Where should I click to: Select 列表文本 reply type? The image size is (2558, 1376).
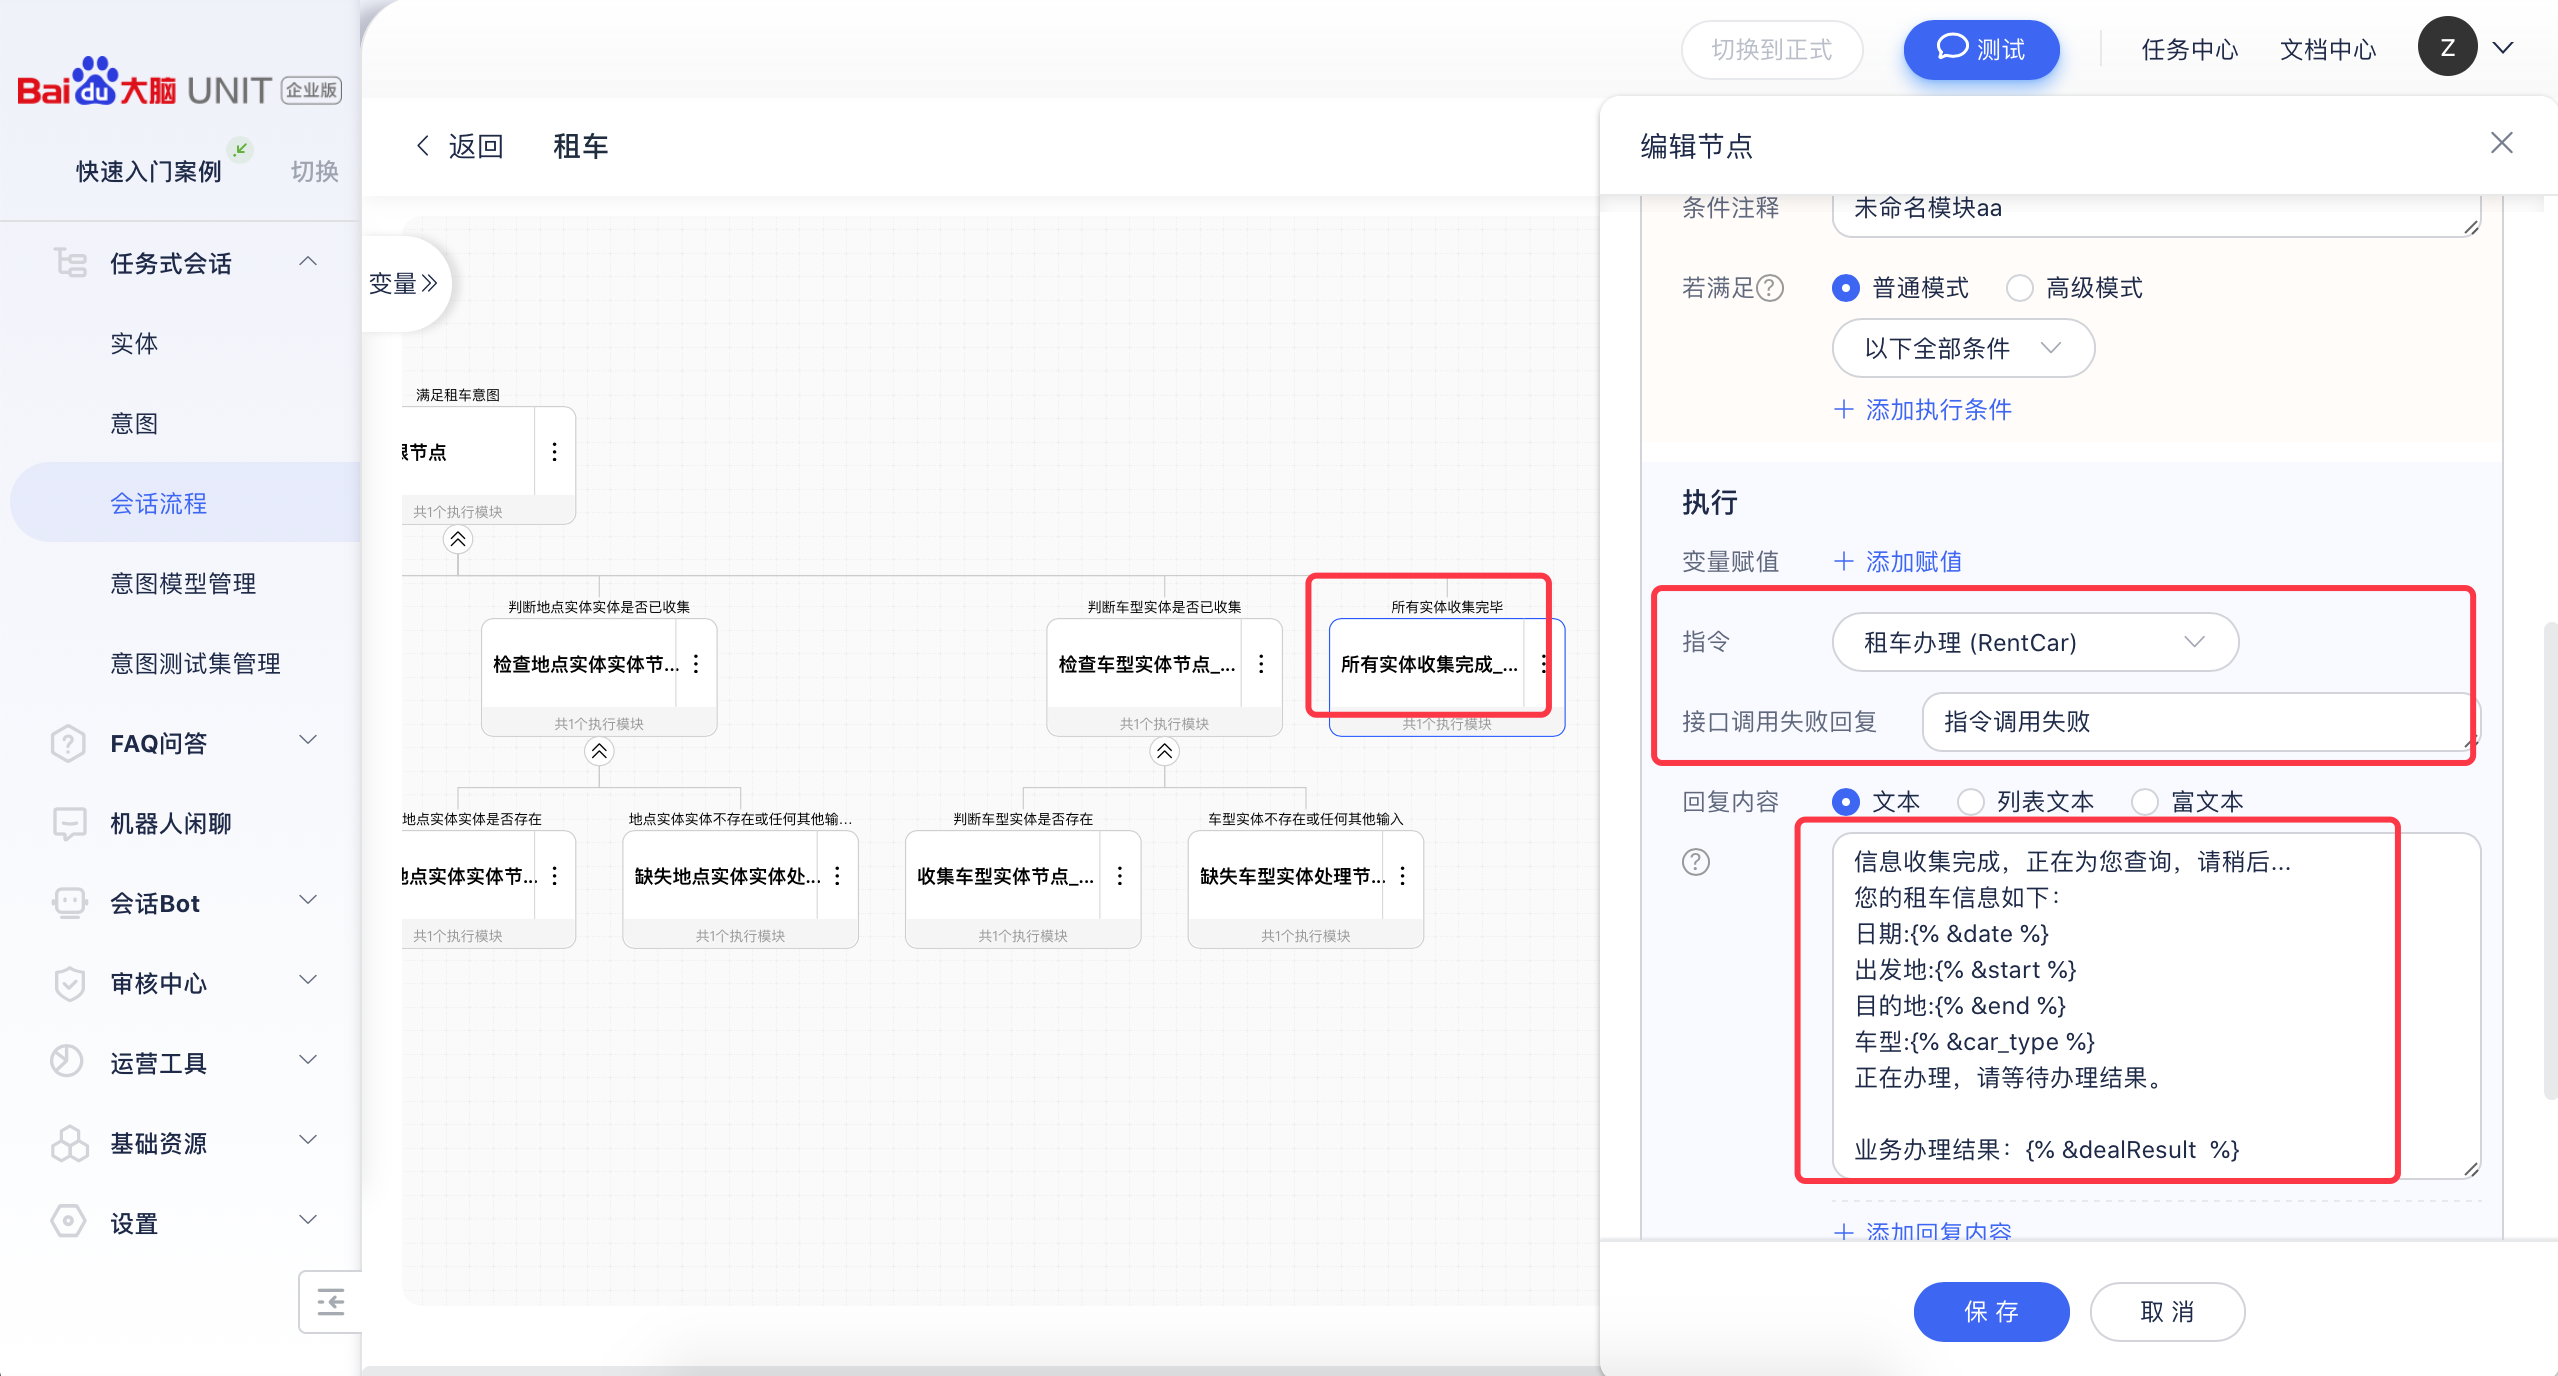[x=1971, y=802]
